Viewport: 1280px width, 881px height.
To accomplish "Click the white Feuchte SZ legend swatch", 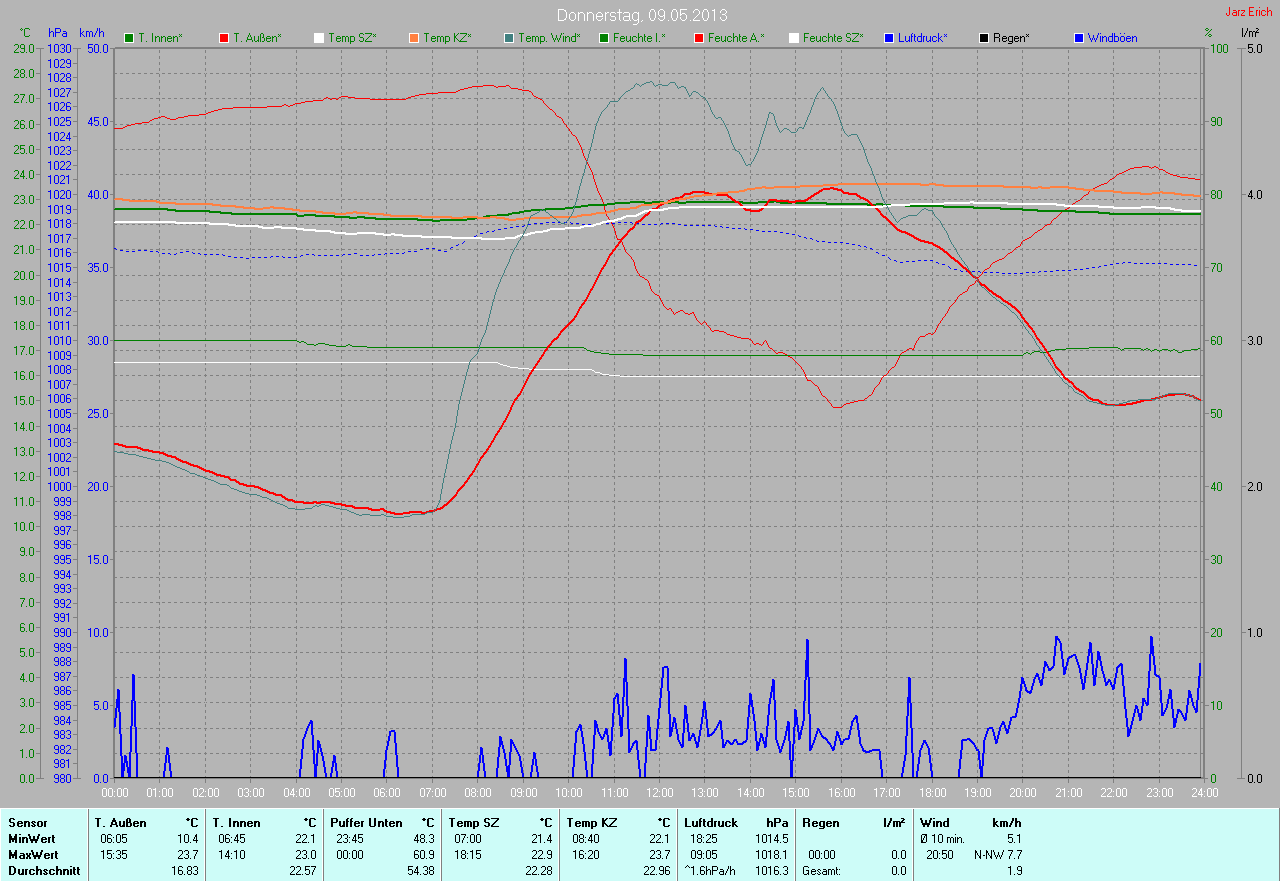I will [x=794, y=38].
